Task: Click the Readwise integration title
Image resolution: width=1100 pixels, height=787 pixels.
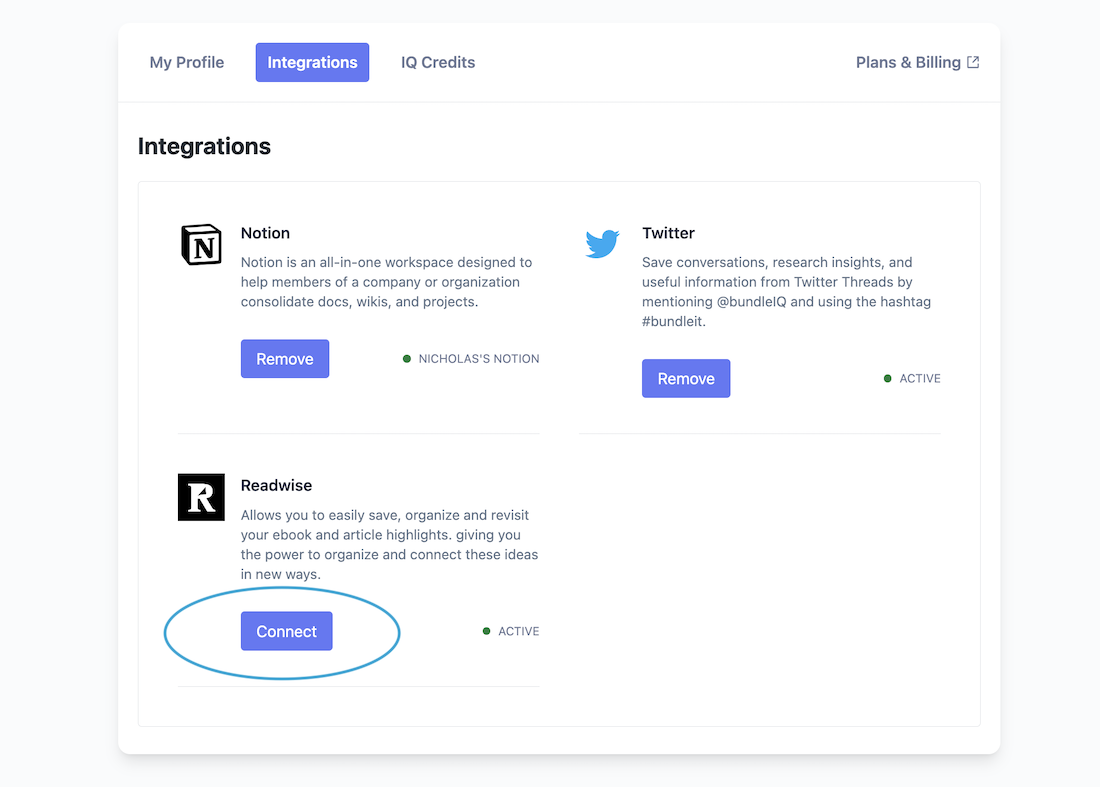Action: click(276, 485)
